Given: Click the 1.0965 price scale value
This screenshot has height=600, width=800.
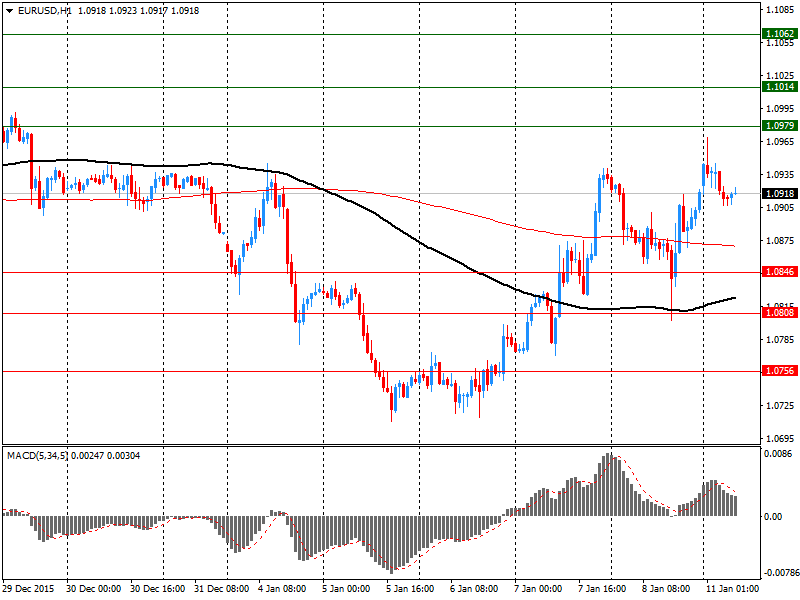Looking at the screenshot, I should click(780, 142).
